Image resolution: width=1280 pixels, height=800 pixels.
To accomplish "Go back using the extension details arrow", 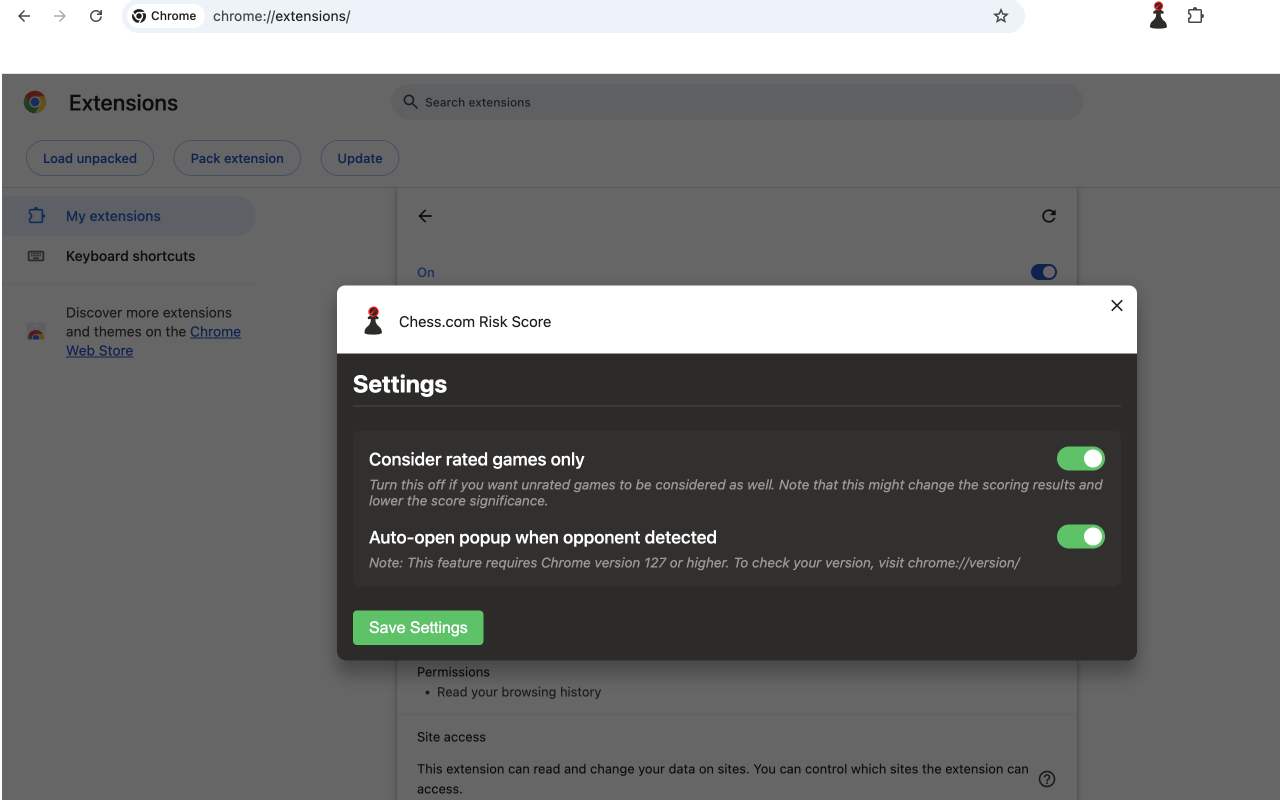I will 425,216.
